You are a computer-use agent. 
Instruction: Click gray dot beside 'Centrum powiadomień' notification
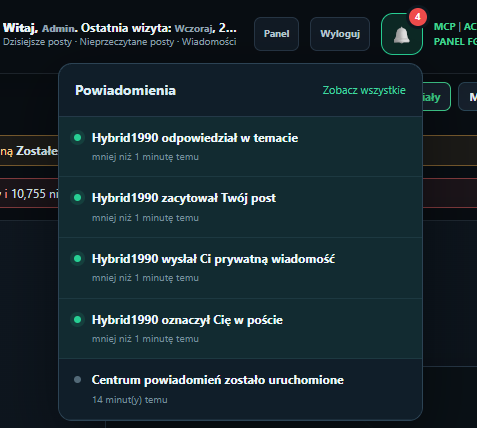pyautogui.click(x=78, y=380)
